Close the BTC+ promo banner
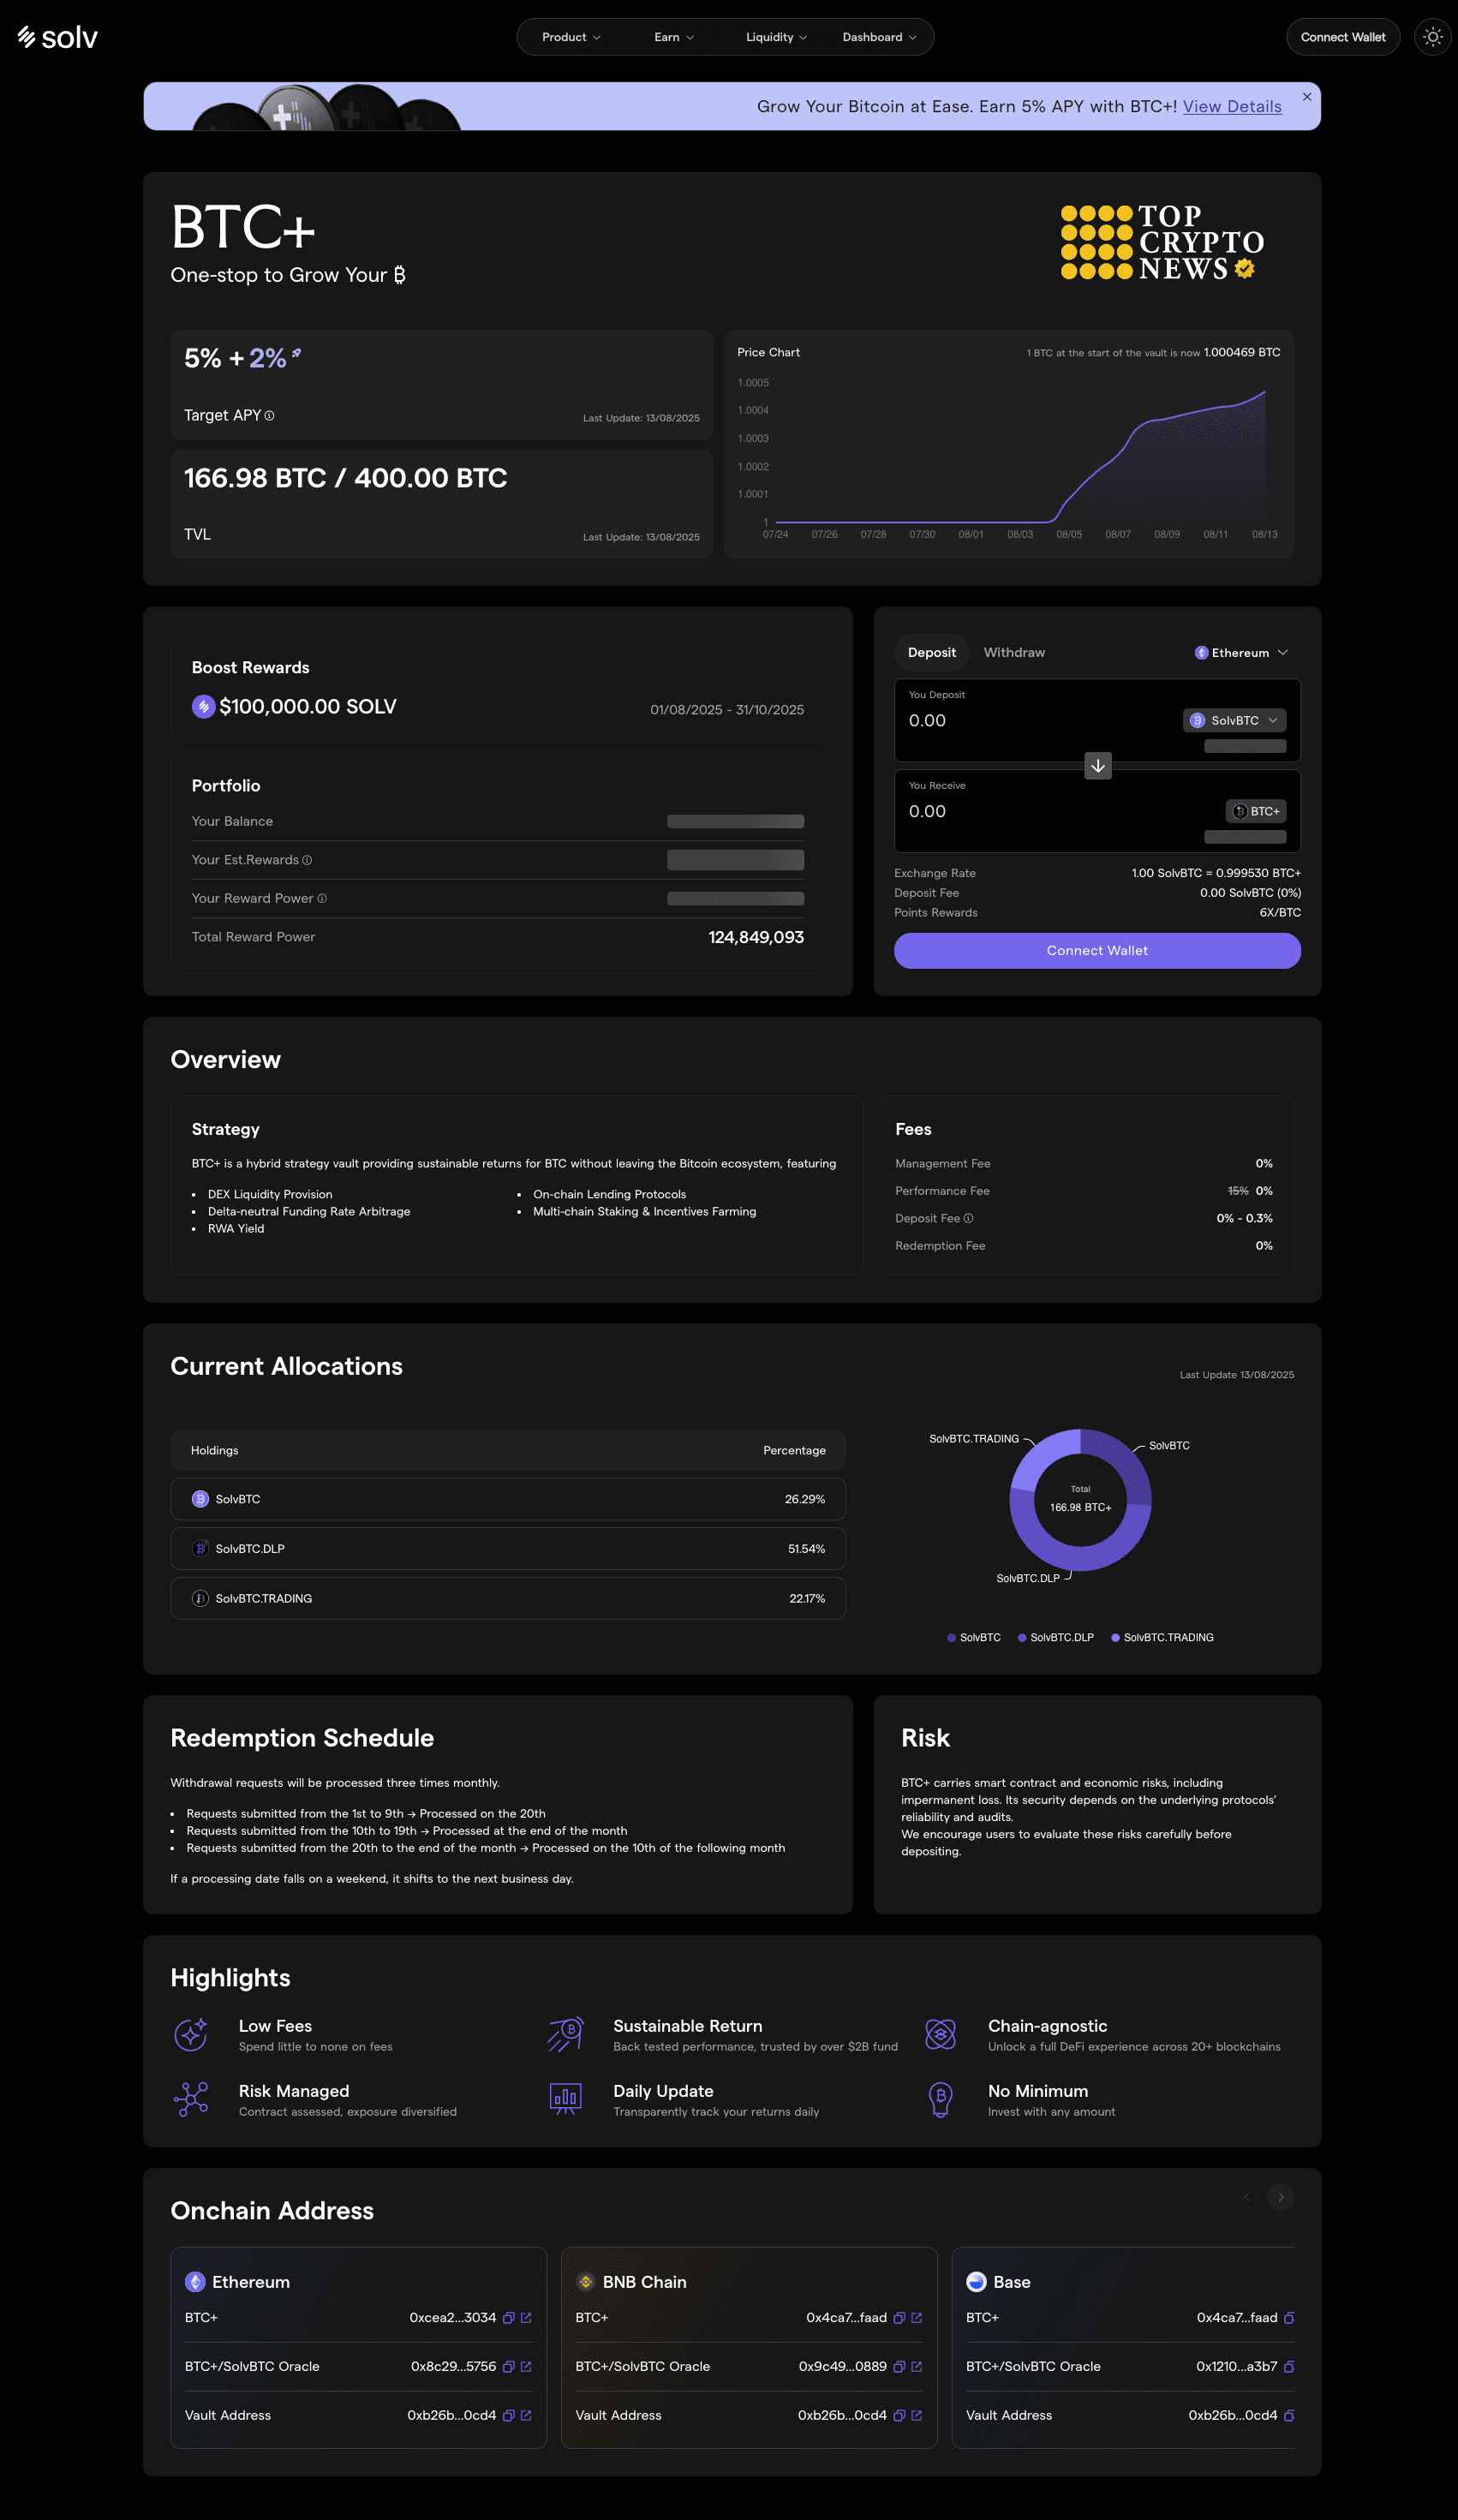The height and width of the screenshot is (2520, 1458). tap(1306, 97)
